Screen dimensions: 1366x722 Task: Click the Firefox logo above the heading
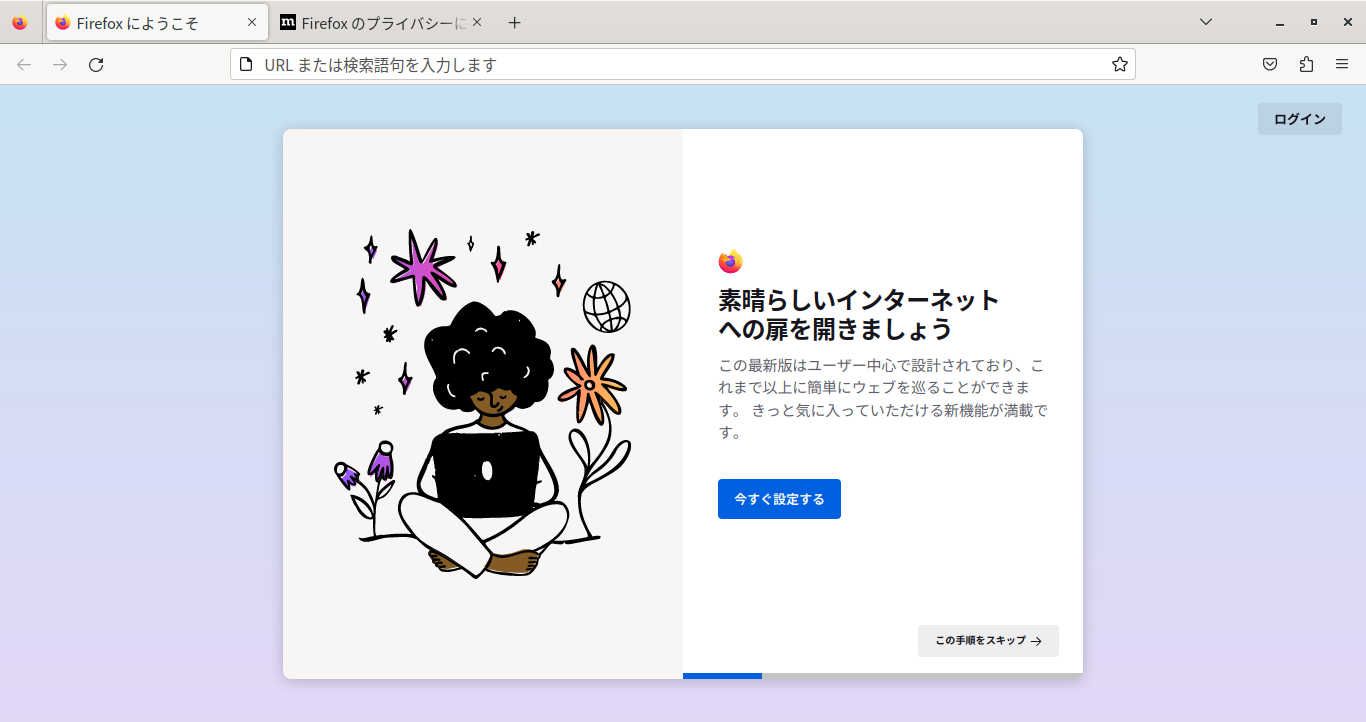[730, 262]
